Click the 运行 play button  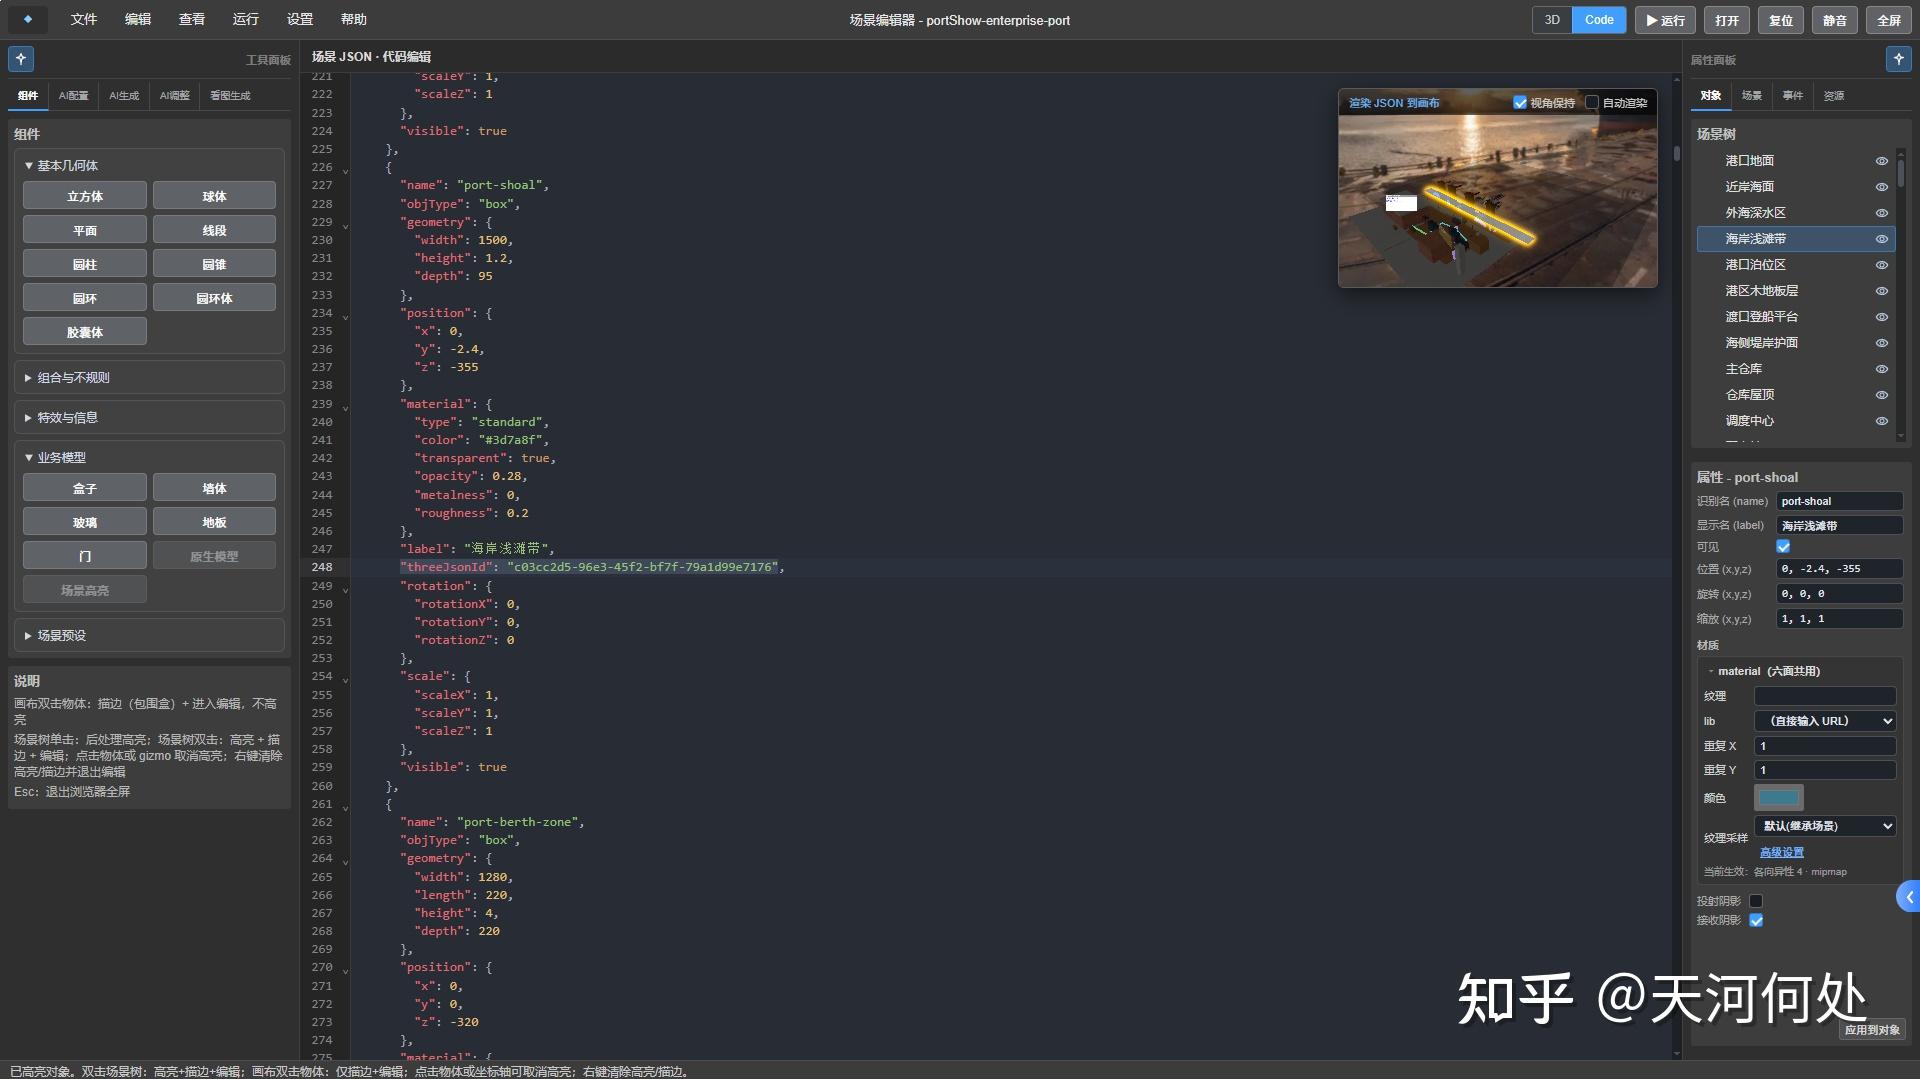pos(1665,20)
